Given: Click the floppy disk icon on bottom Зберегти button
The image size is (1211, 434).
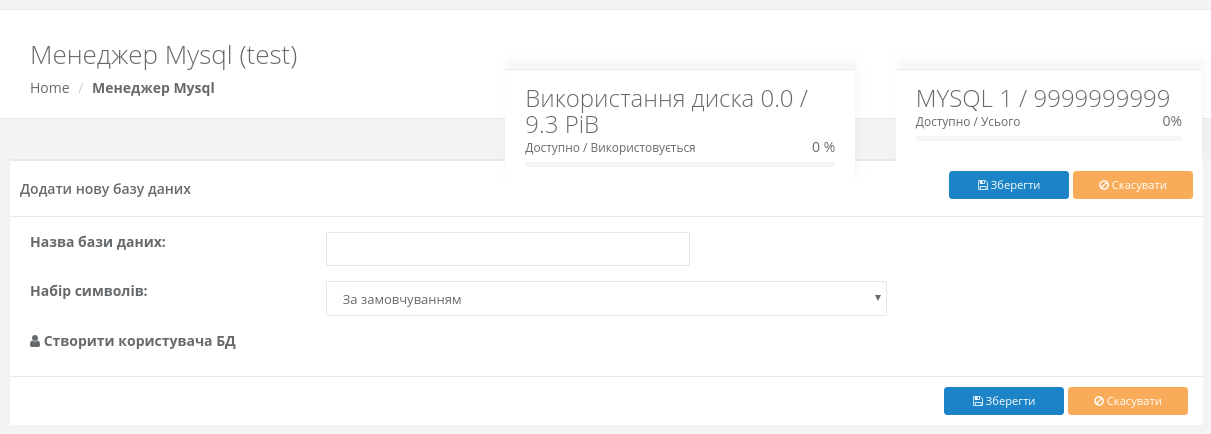Looking at the screenshot, I should coord(978,401).
